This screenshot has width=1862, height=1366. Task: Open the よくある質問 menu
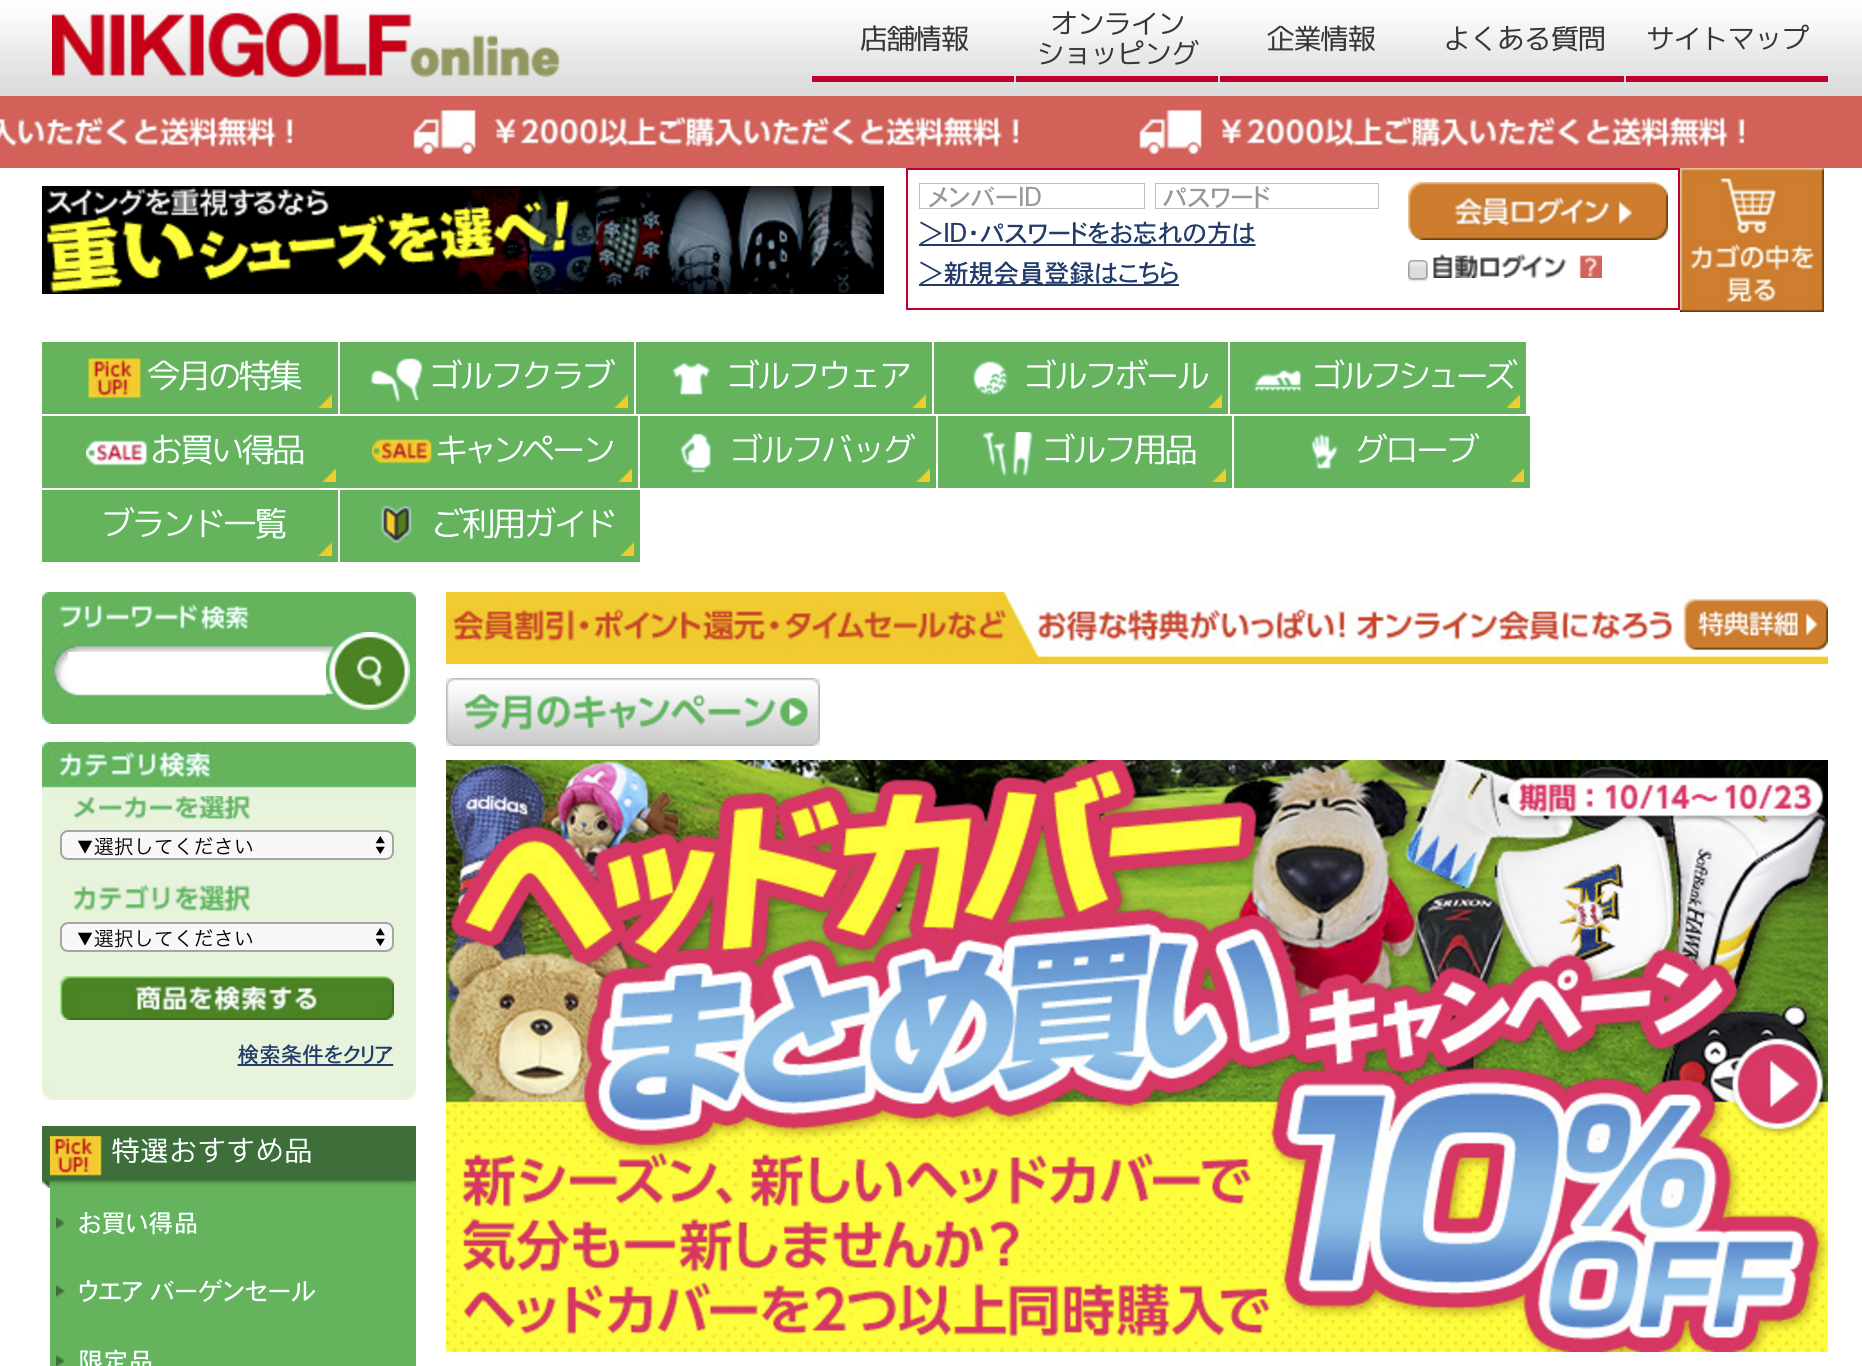tap(1524, 40)
